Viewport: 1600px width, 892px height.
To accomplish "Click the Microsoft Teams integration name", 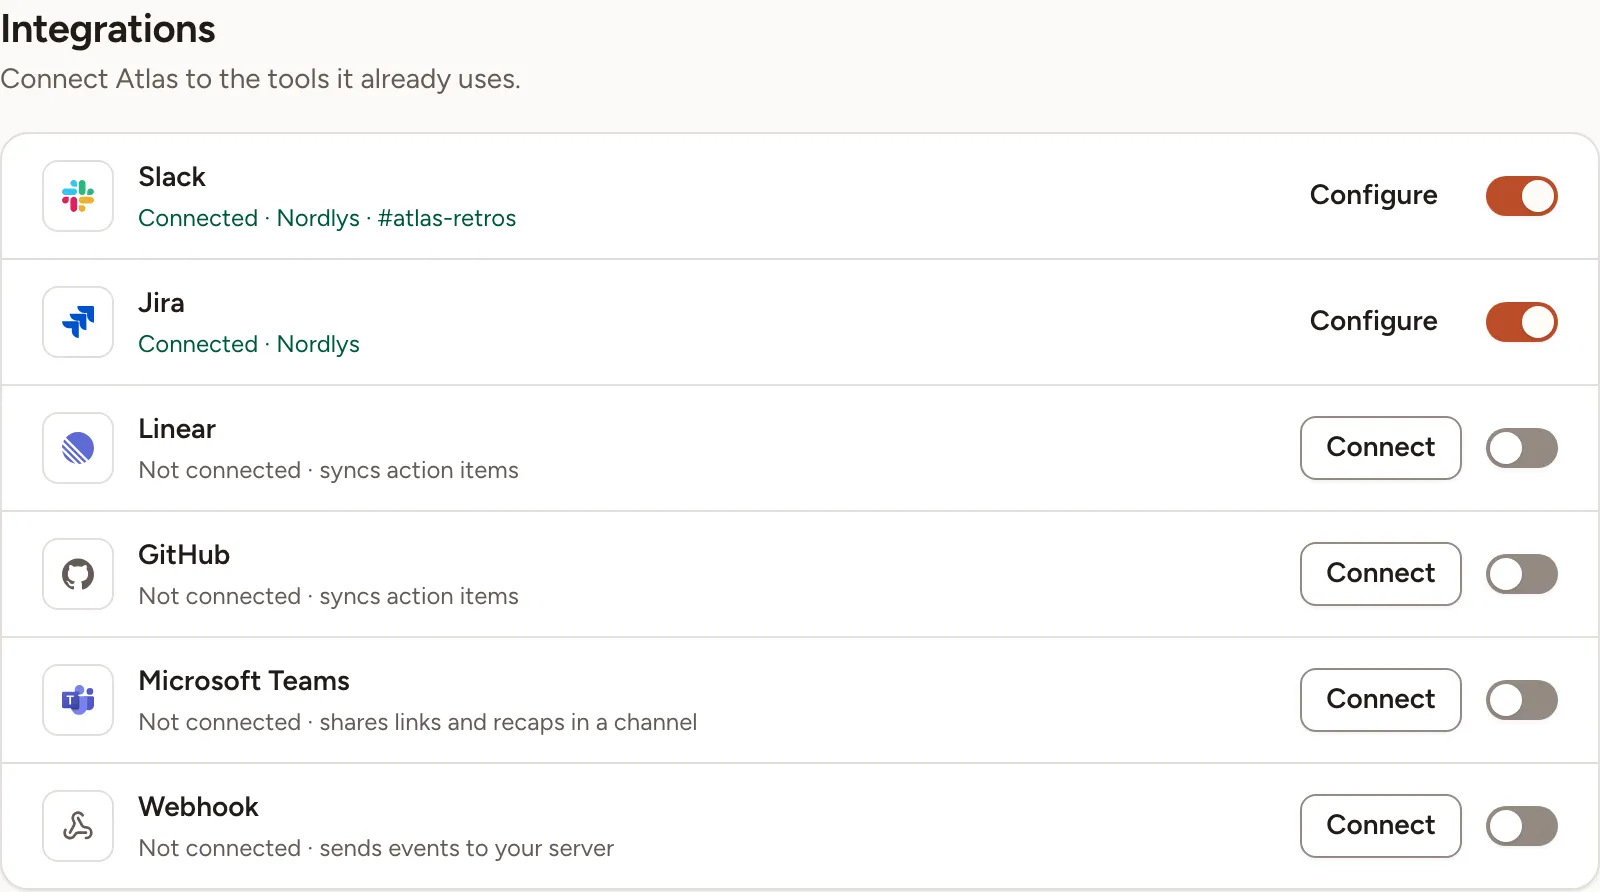I will (x=244, y=681).
